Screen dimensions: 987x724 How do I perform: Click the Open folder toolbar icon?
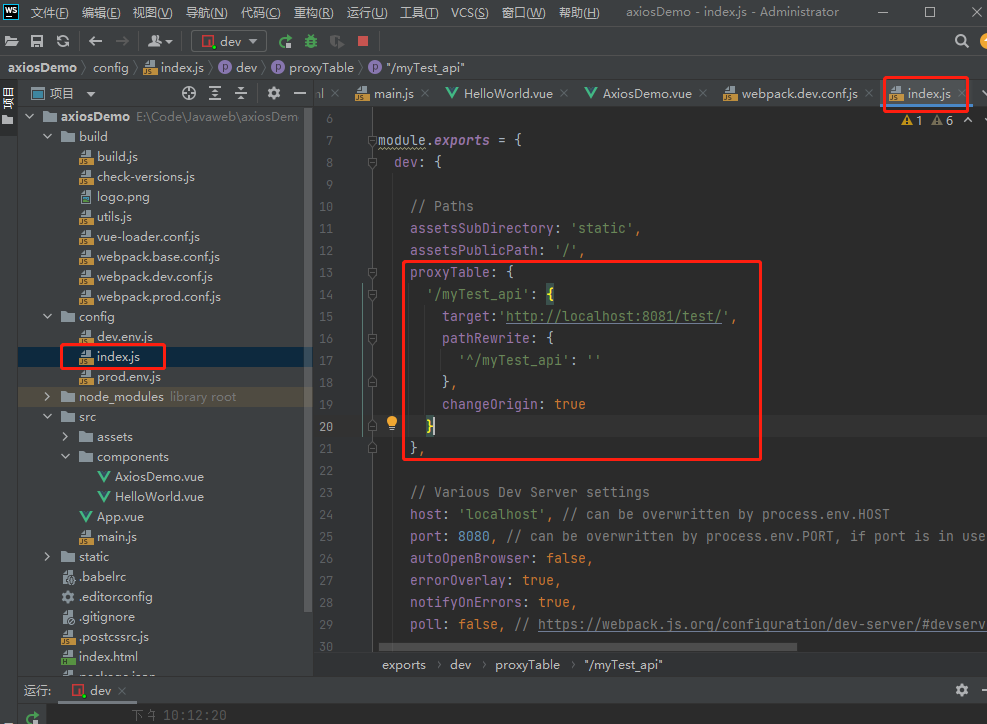[11, 42]
